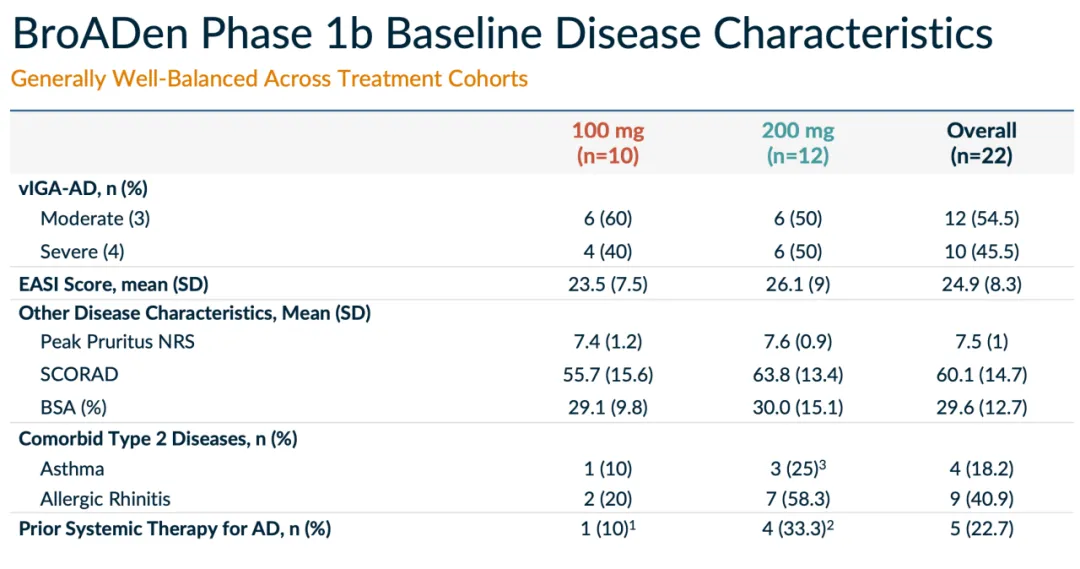Select the Moderate (3) row label

(95, 218)
